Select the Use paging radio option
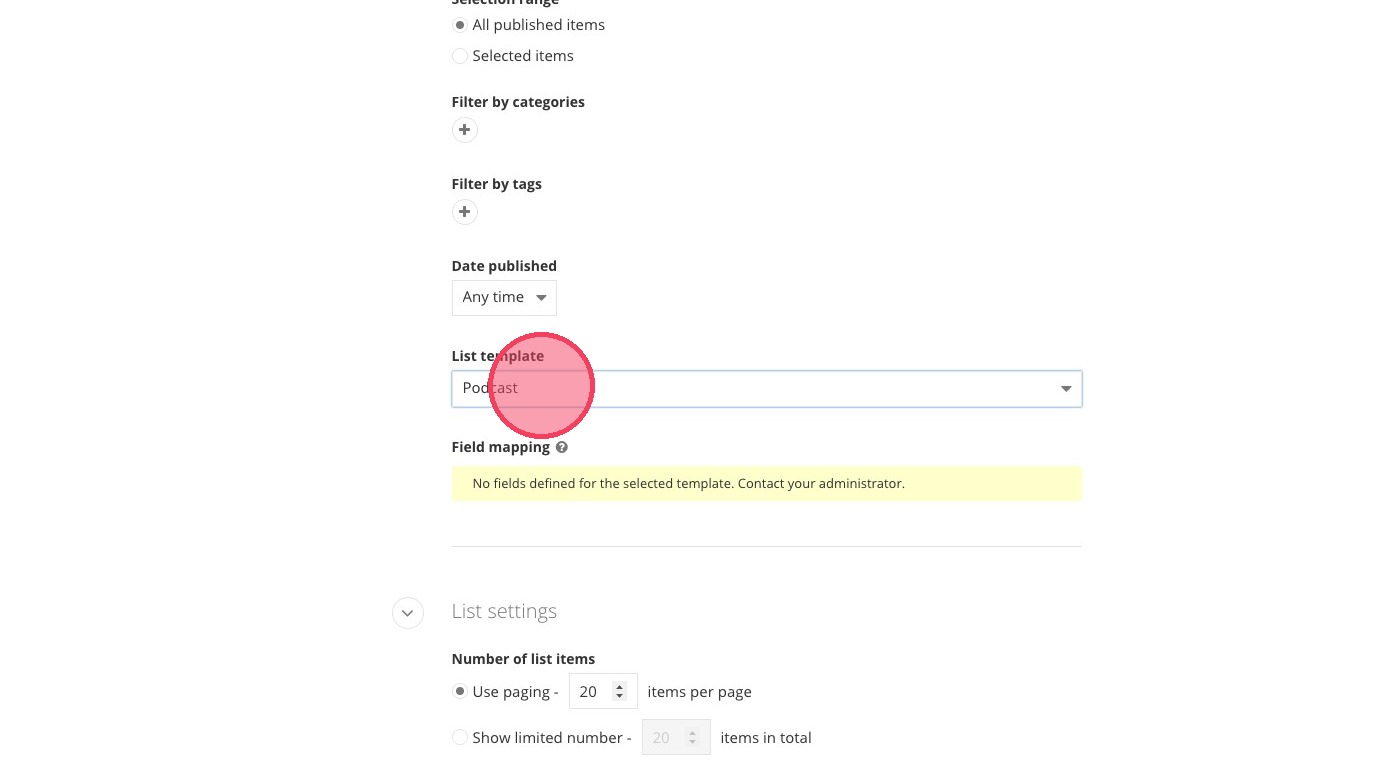 coord(460,691)
